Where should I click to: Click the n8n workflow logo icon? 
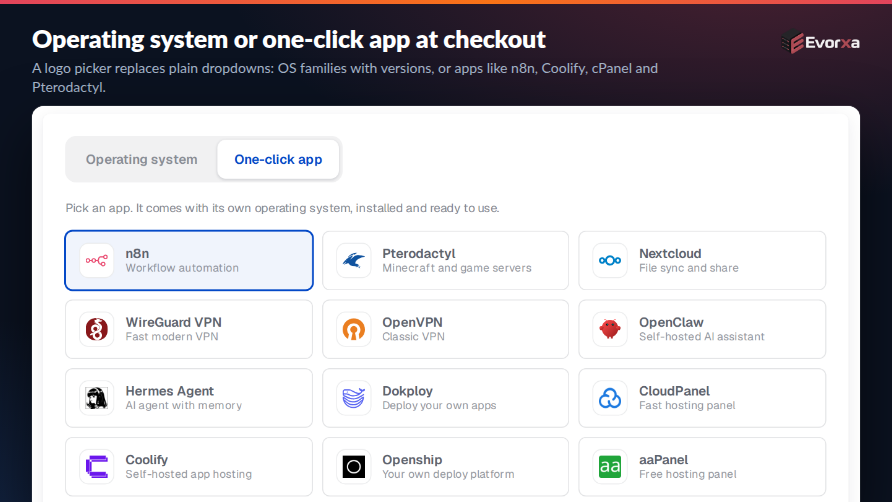point(97,261)
